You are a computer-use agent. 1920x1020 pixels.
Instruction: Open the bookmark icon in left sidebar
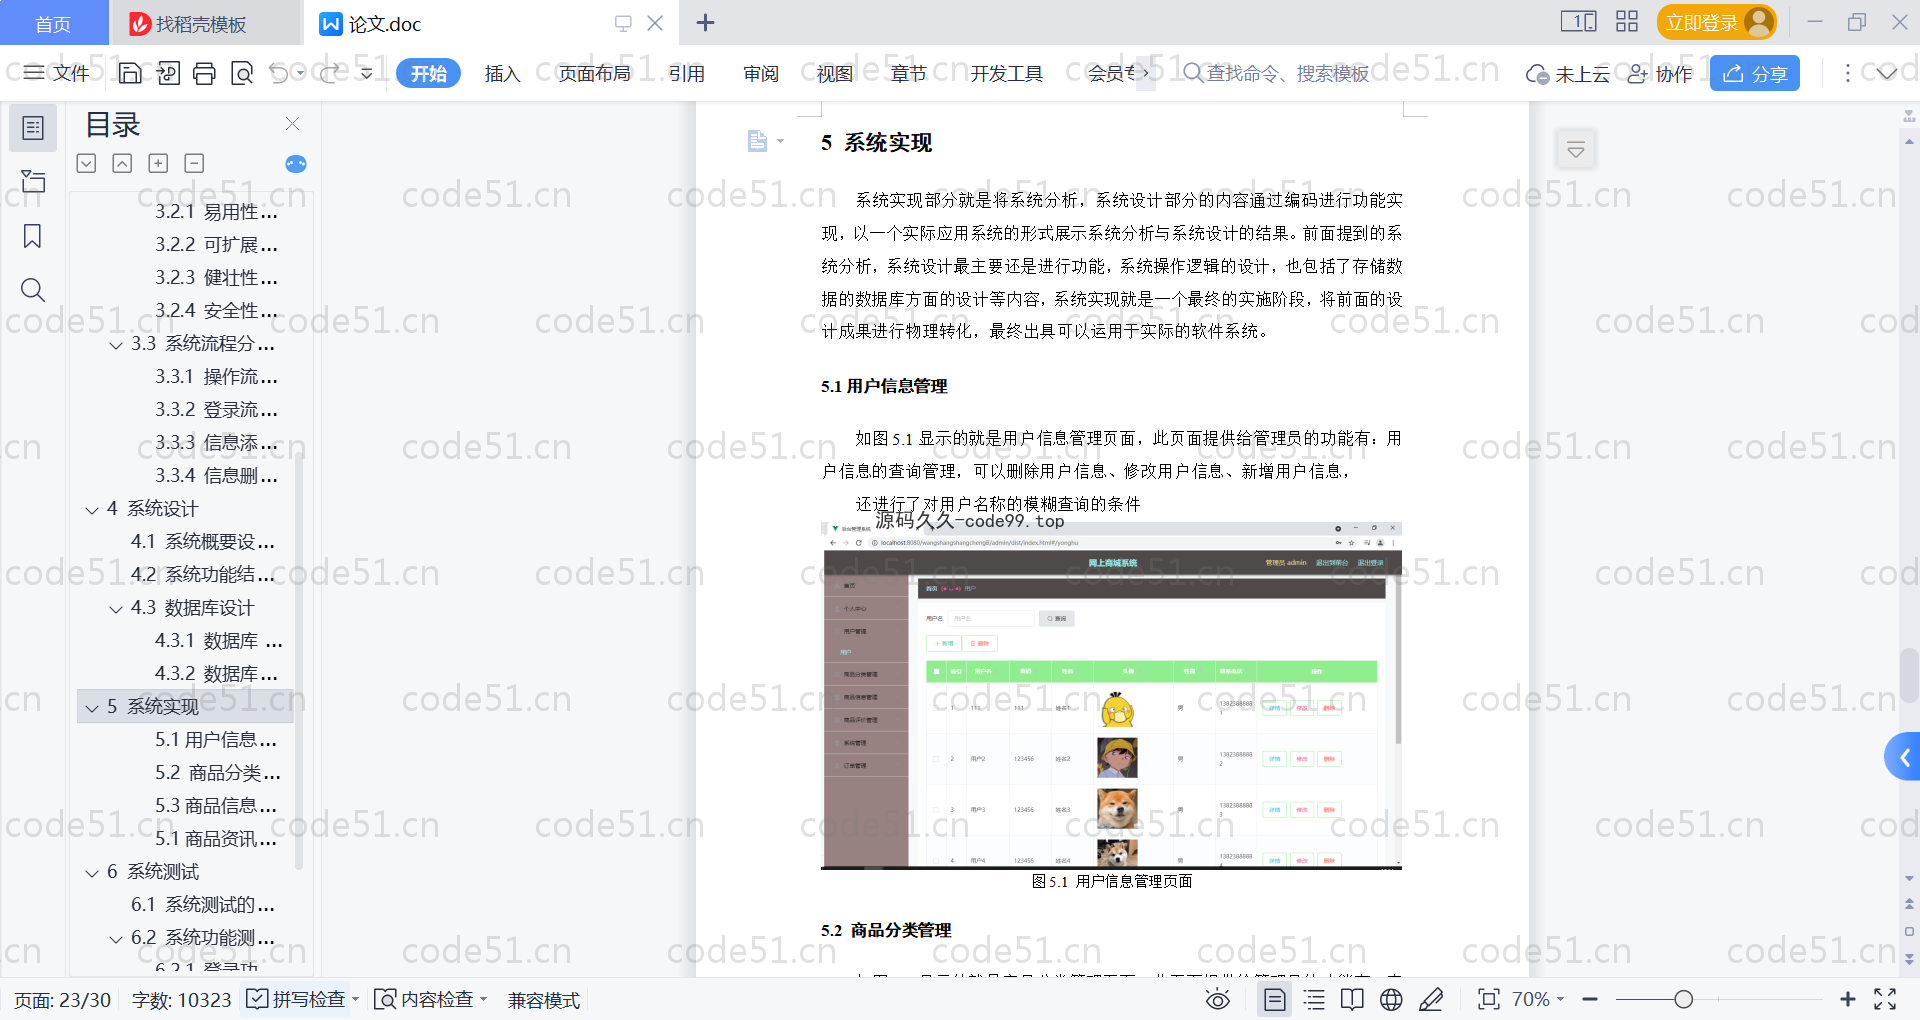point(33,236)
